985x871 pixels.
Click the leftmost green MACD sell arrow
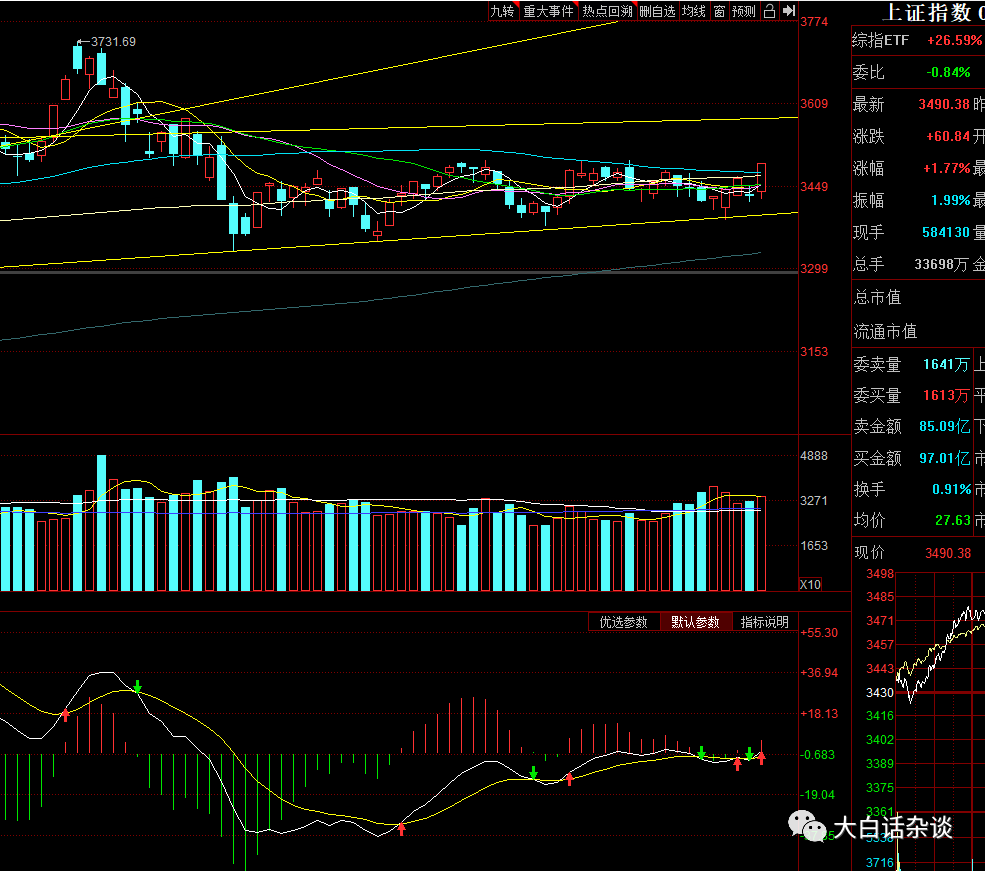click(138, 686)
